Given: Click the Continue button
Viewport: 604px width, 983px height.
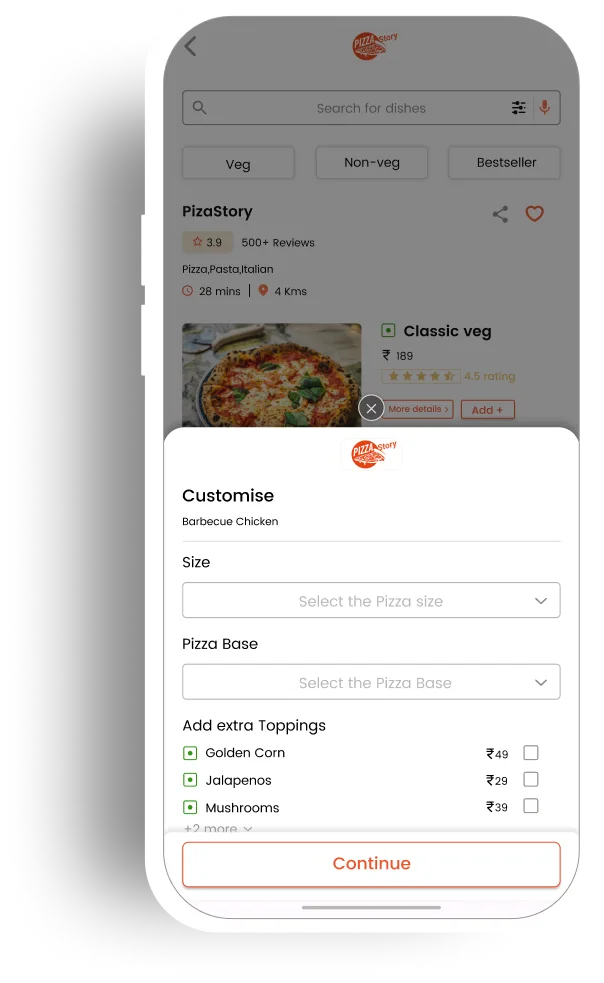Looking at the screenshot, I should [x=371, y=864].
